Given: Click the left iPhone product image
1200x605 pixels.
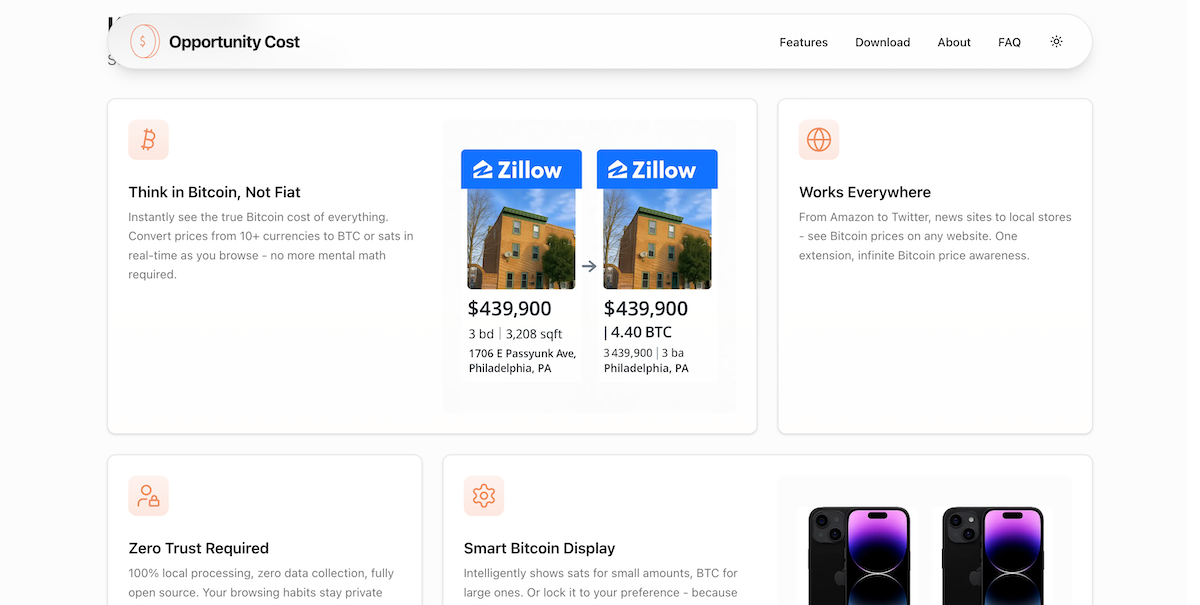Looking at the screenshot, I should click(x=859, y=555).
